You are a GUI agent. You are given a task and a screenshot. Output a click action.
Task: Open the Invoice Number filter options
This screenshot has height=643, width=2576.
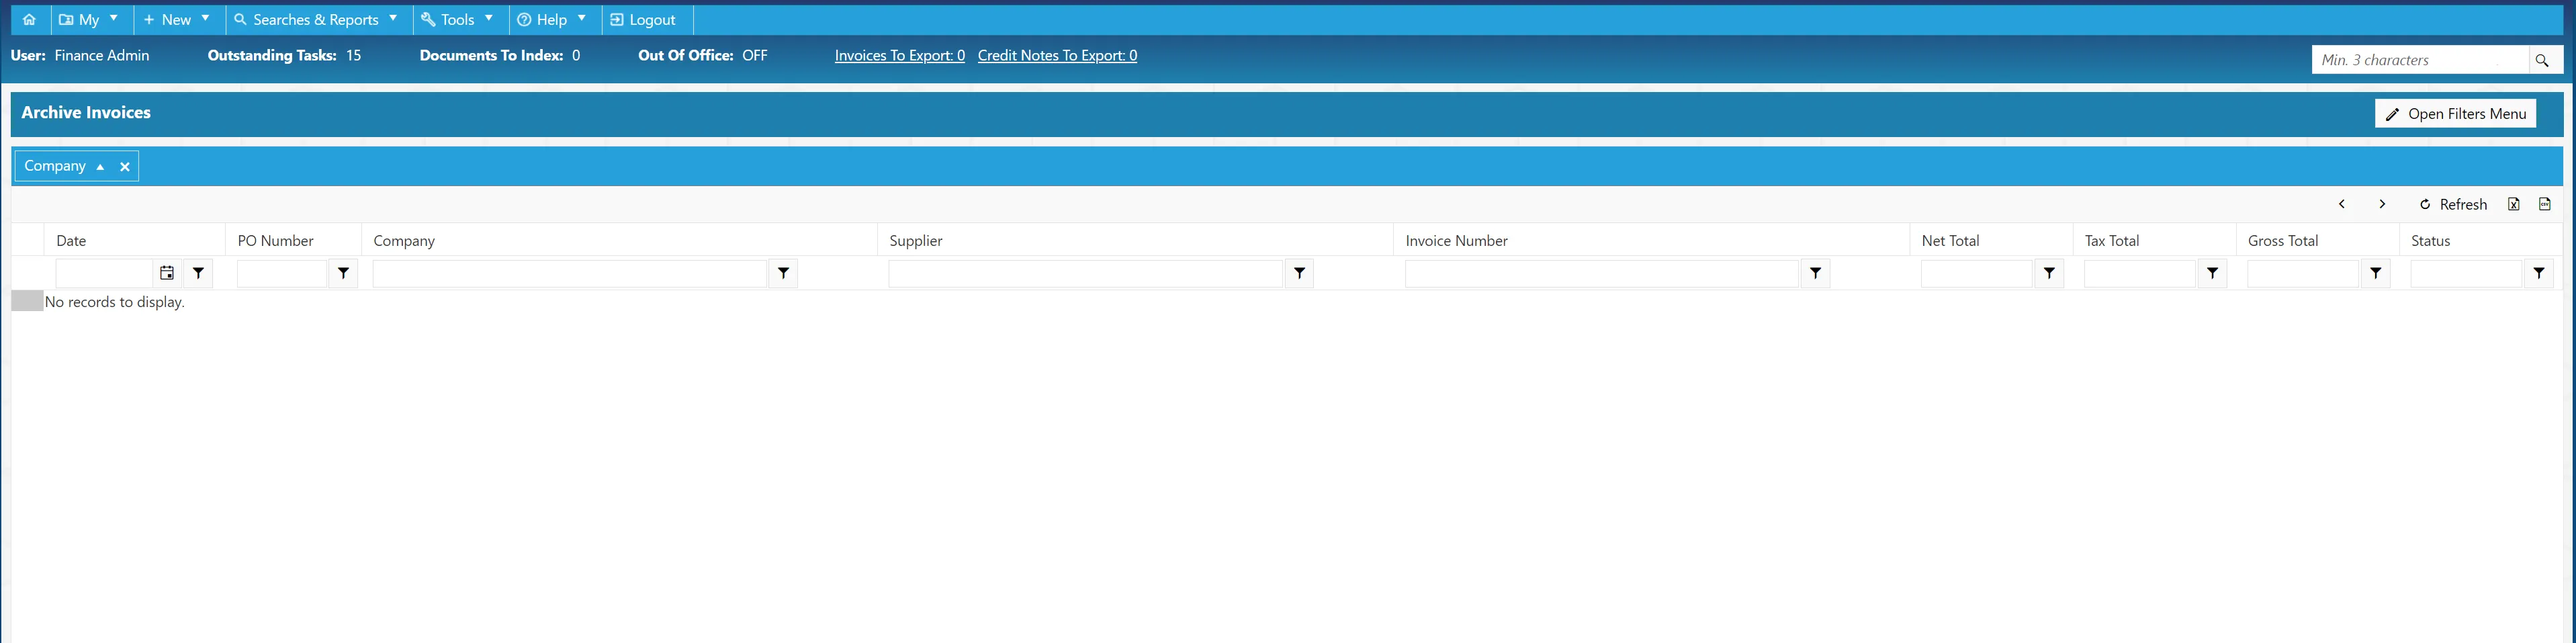tap(1815, 273)
